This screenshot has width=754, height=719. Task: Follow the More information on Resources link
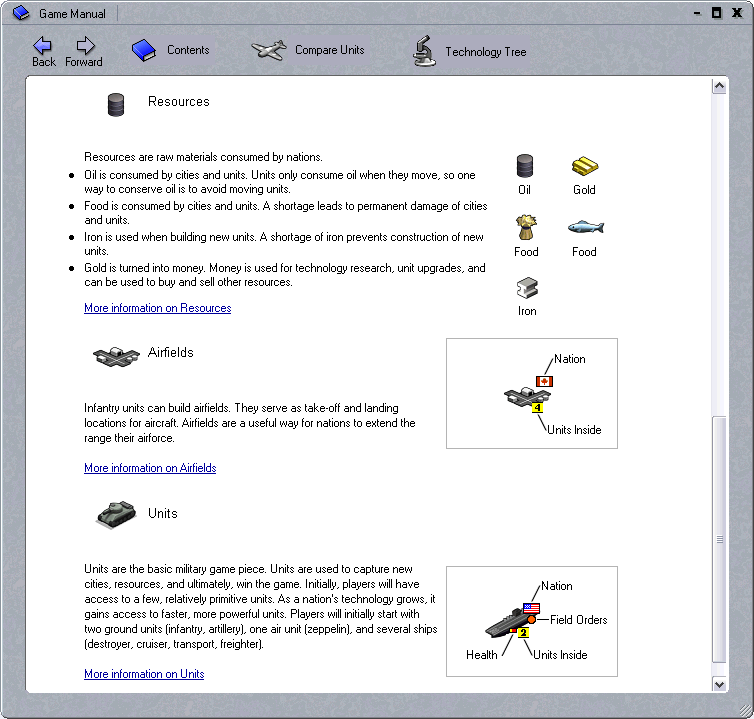(157, 308)
